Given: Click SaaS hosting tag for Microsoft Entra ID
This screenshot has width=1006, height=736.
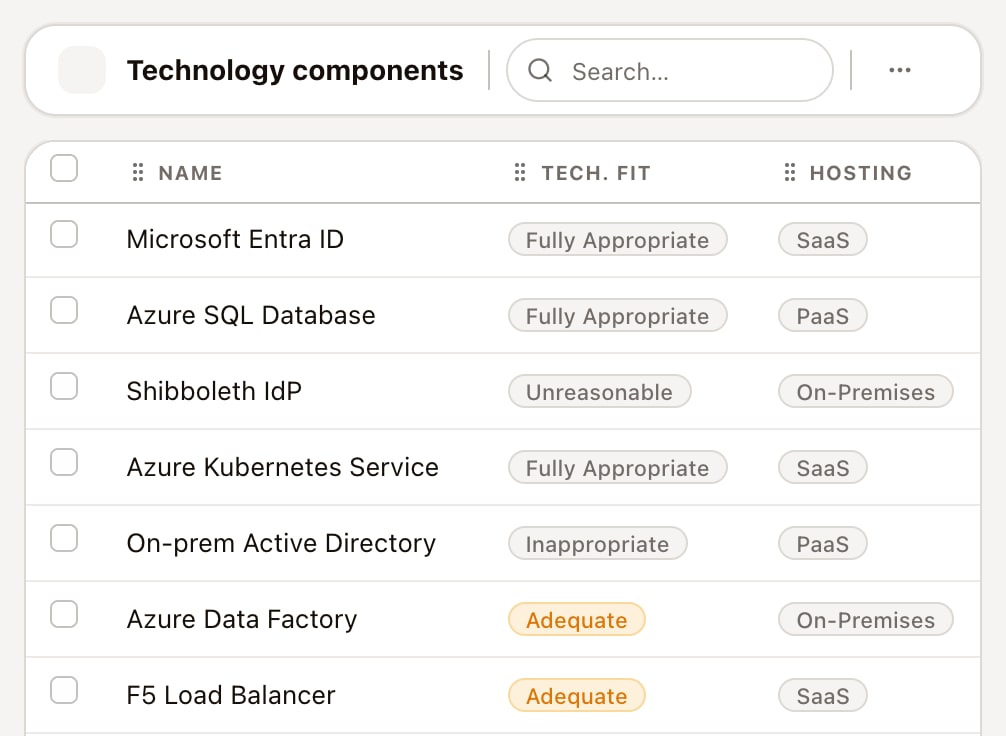Looking at the screenshot, I should click(x=823, y=239).
